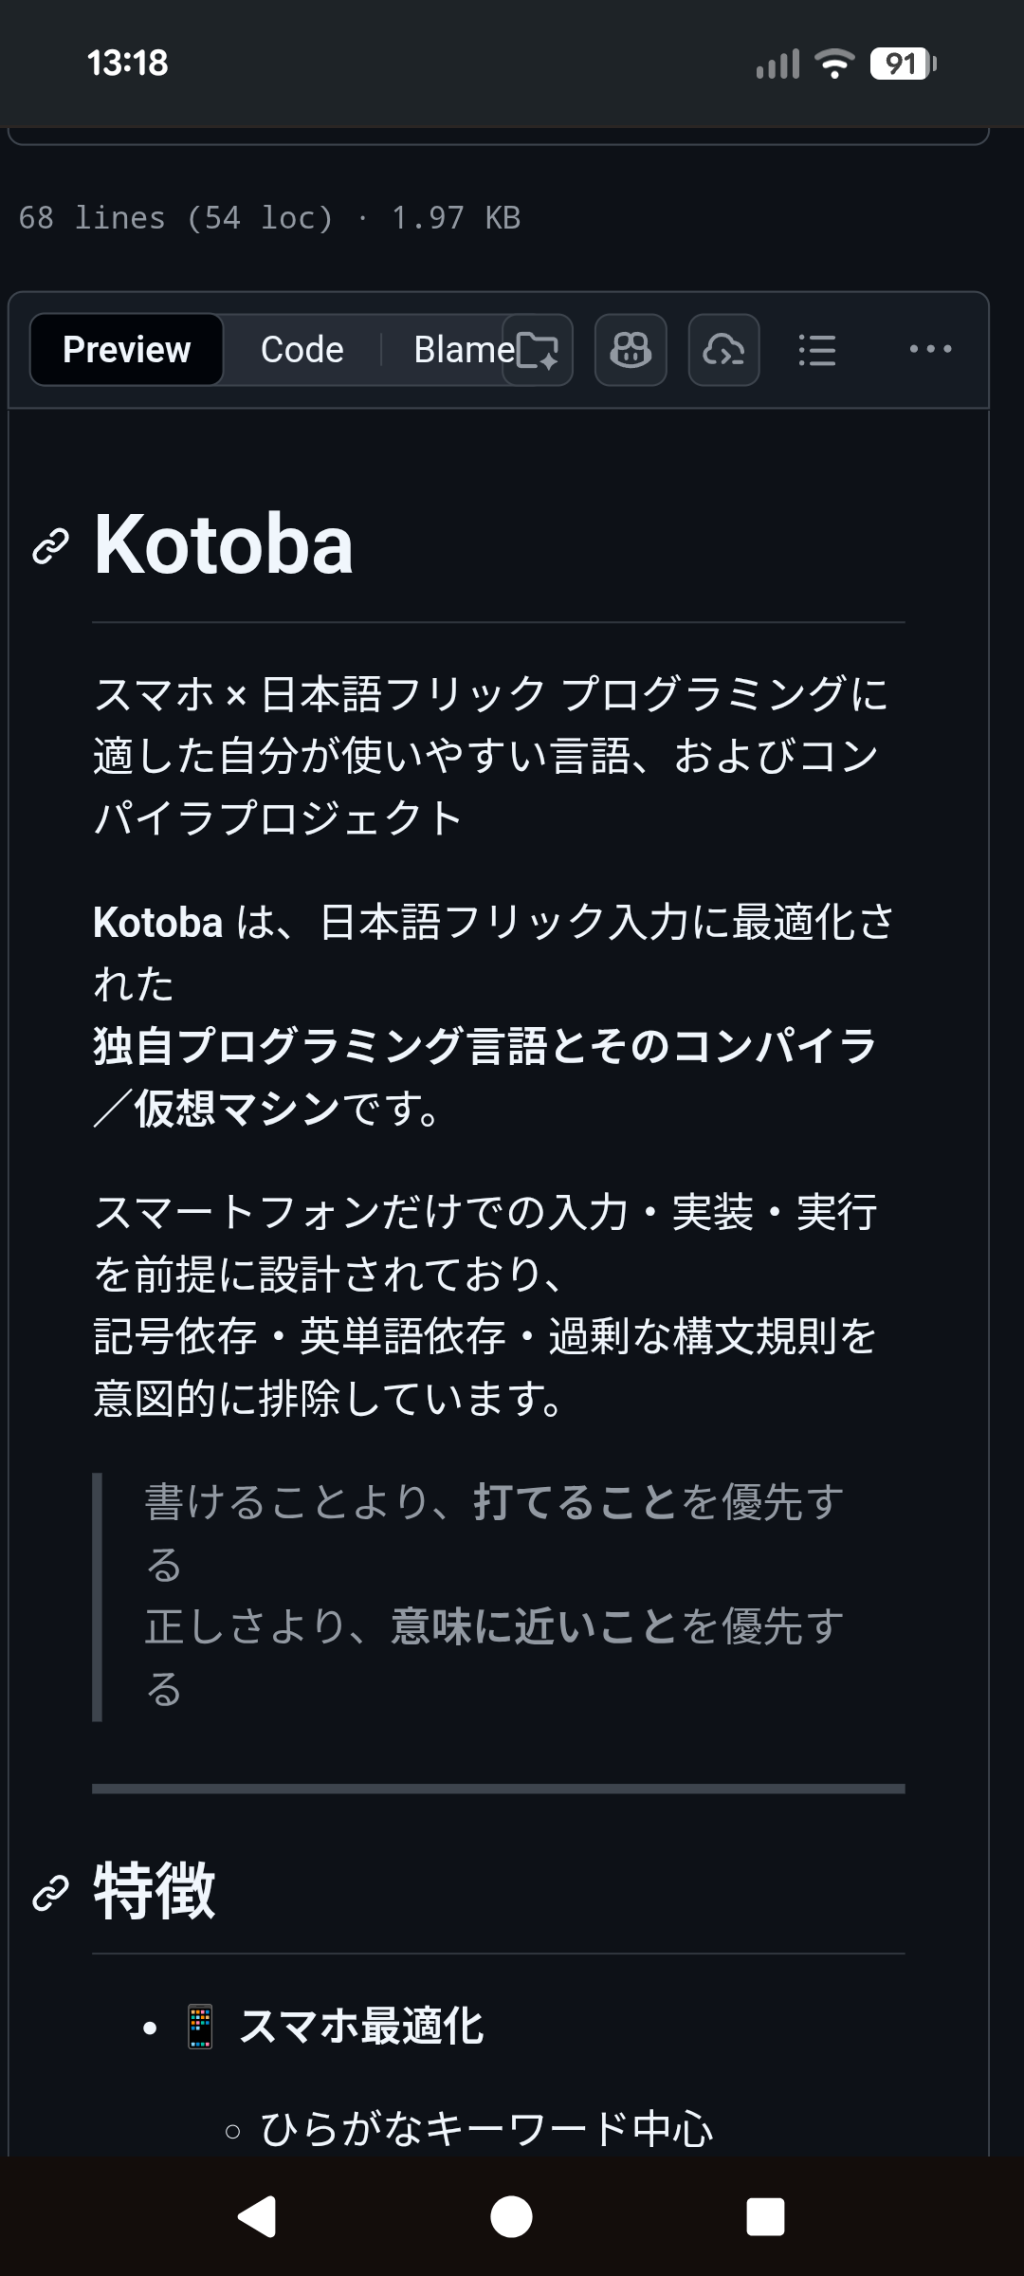Image resolution: width=1024 pixels, height=2276 pixels.
Task: Switch to the Code tab
Action: (302, 350)
